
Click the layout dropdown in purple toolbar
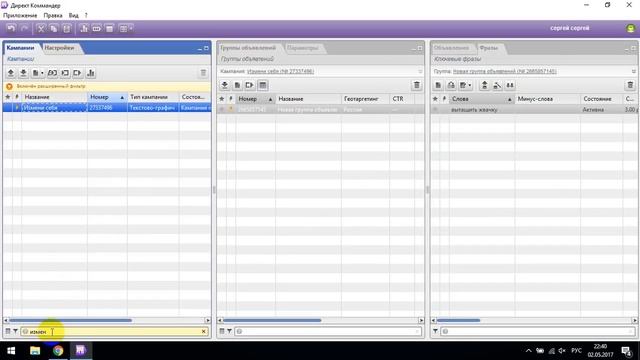tap(125, 29)
